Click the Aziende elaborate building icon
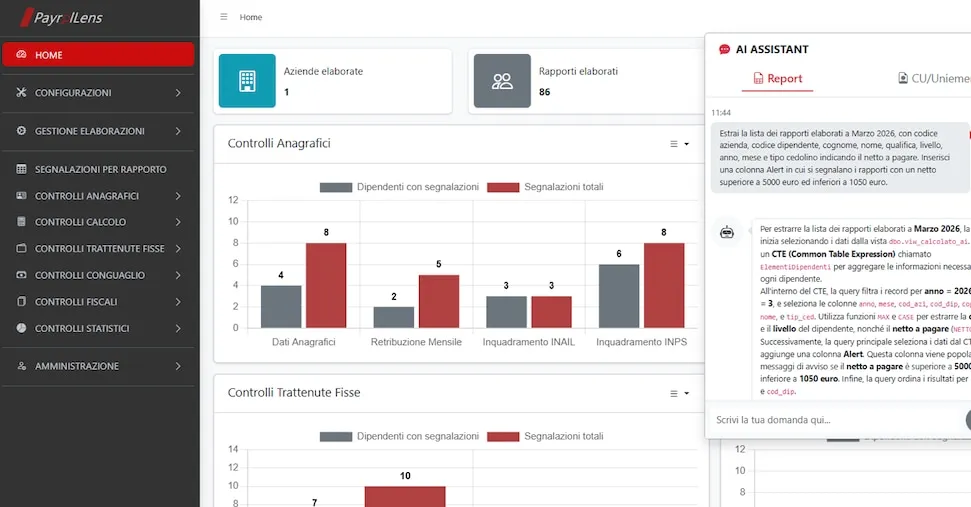 click(x=247, y=81)
